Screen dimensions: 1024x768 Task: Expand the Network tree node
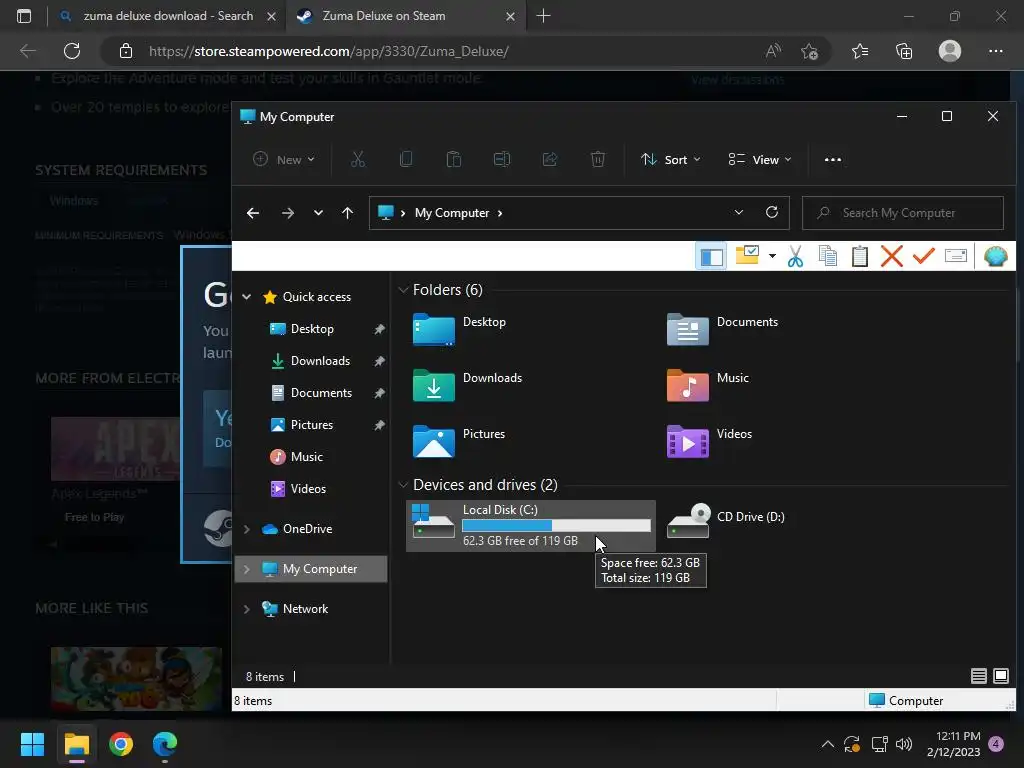click(247, 609)
